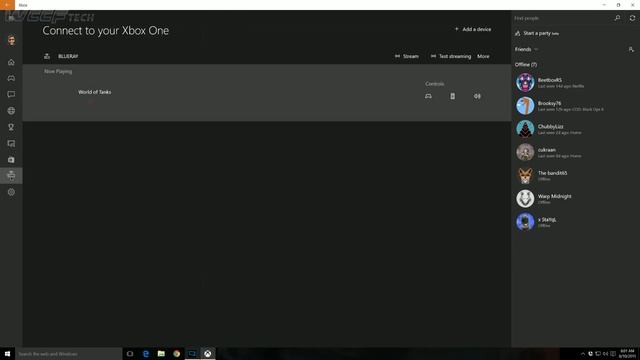Open the Windows Start button
Image resolution: width=640 pixels, height=360 pixels.
tap(7, 354)
